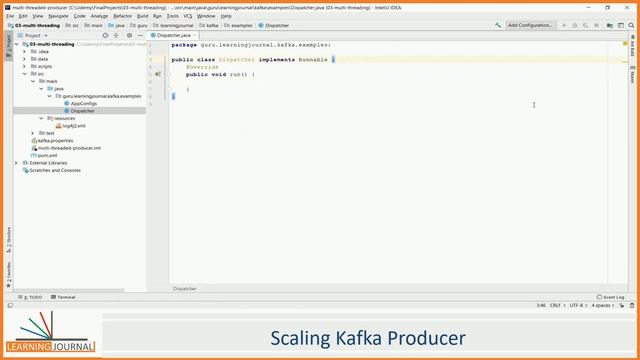Click UTF-8 encoding in status bar
This screenshot has width=640, height=360.
[x=578, y=305]
